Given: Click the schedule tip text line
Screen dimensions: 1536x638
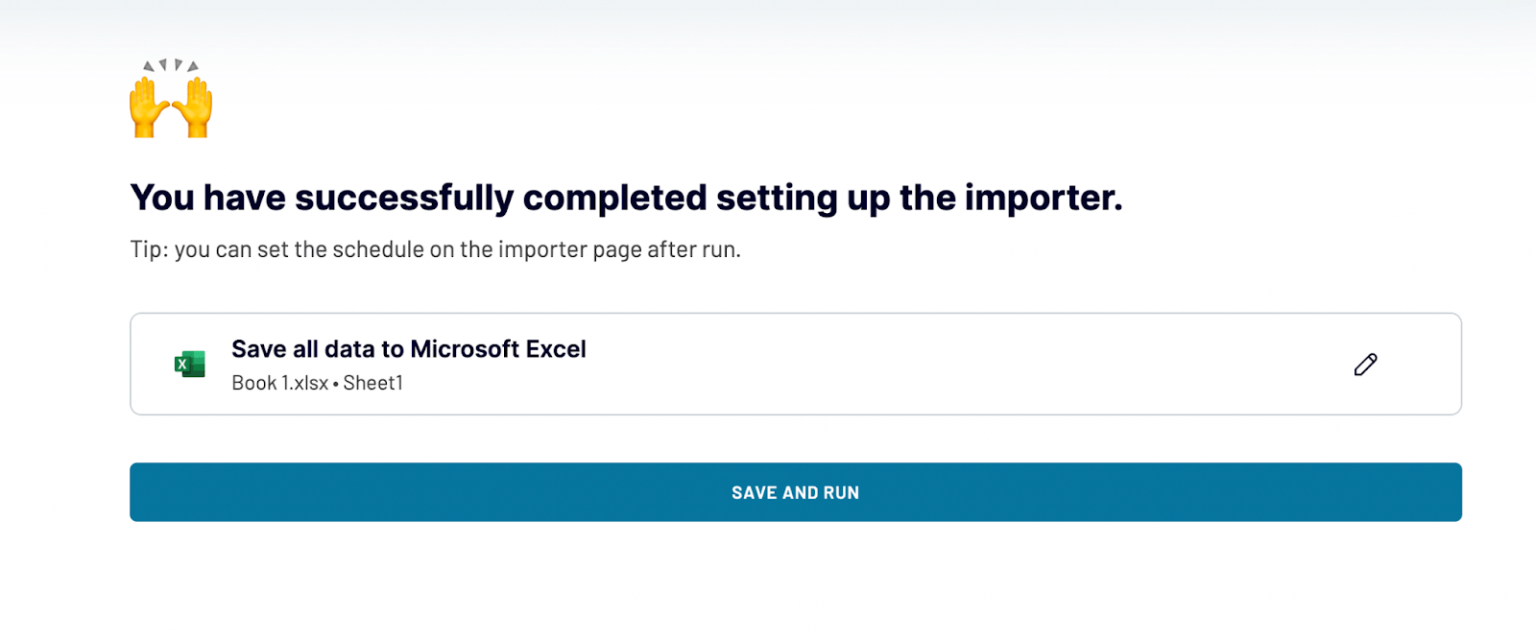Looking at the screenshot, I should [x=435, y=250].
